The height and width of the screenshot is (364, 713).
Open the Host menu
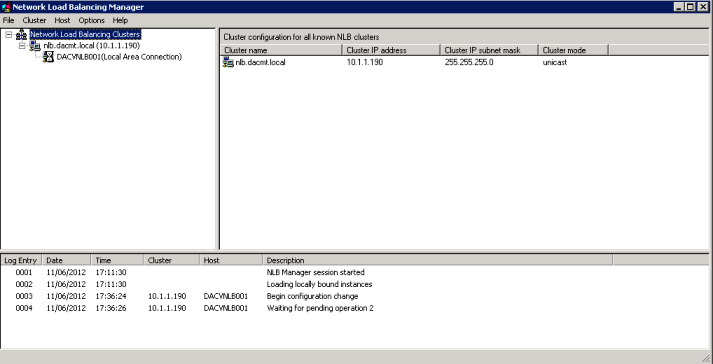click(62, 20)
